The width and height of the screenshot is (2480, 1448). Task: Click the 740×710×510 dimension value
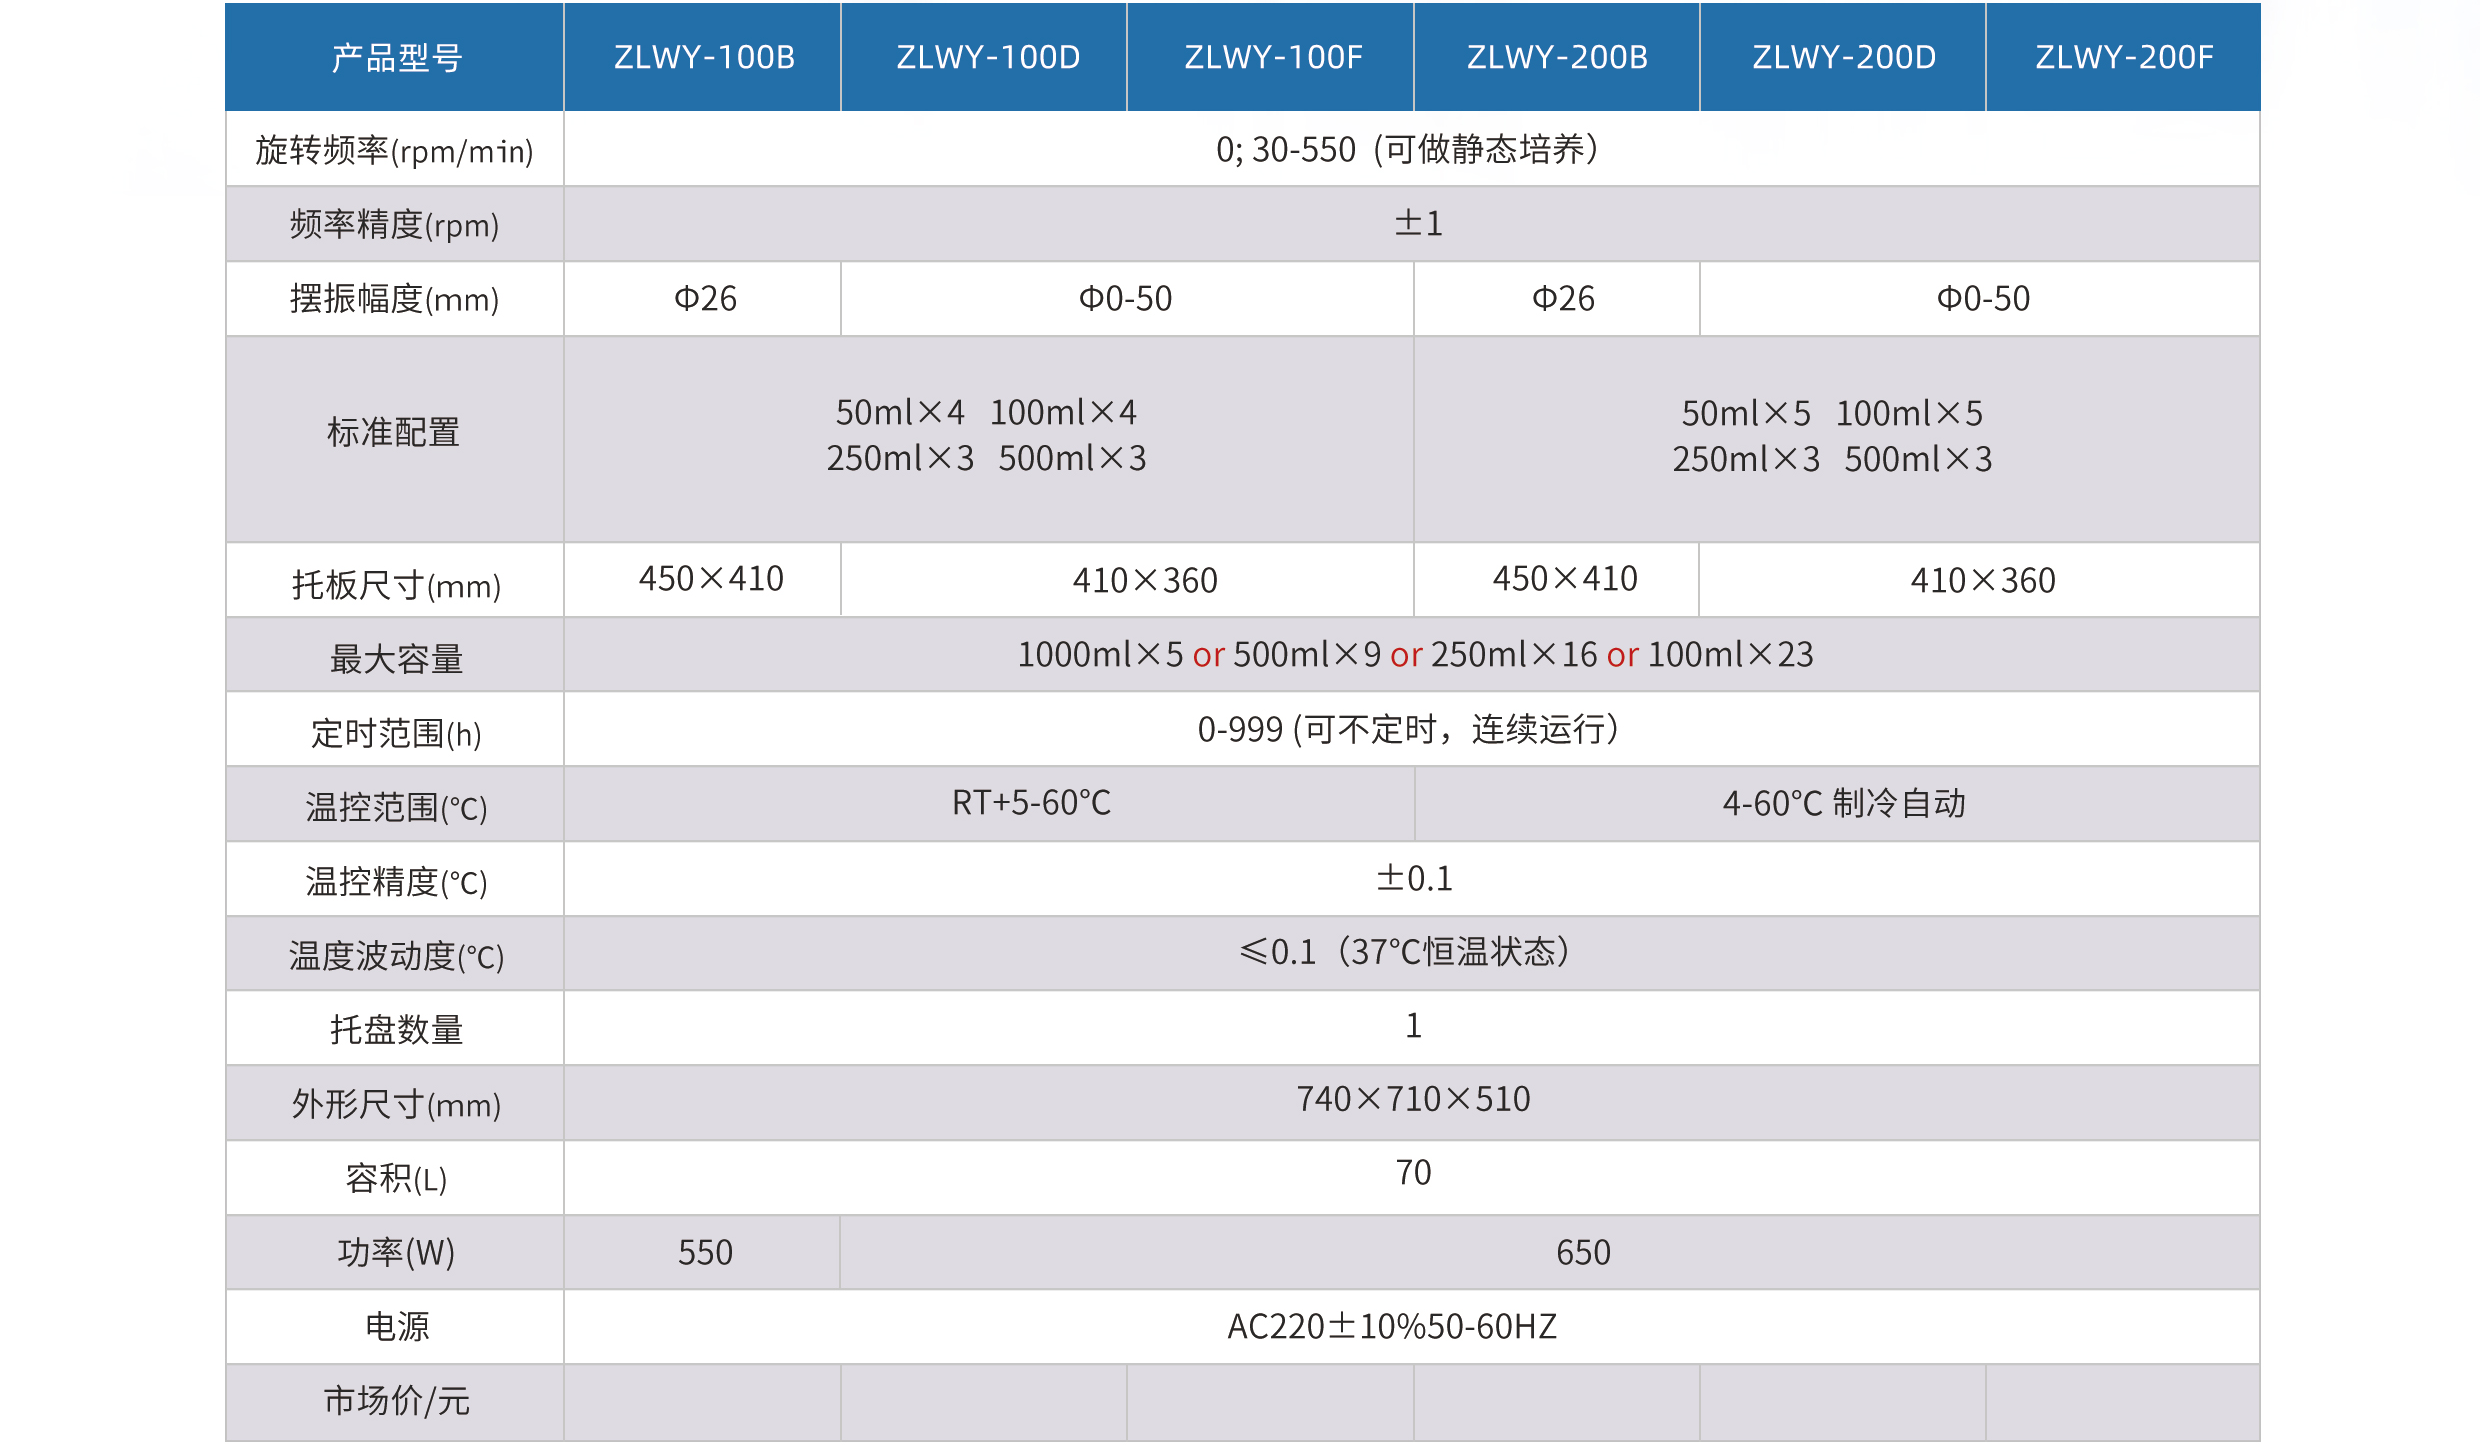coord(1413,1100)
